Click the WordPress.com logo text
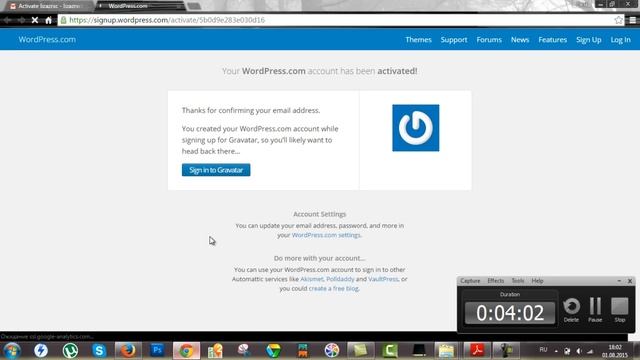Screen dimensions: 640x360 (x=47, y=40)
